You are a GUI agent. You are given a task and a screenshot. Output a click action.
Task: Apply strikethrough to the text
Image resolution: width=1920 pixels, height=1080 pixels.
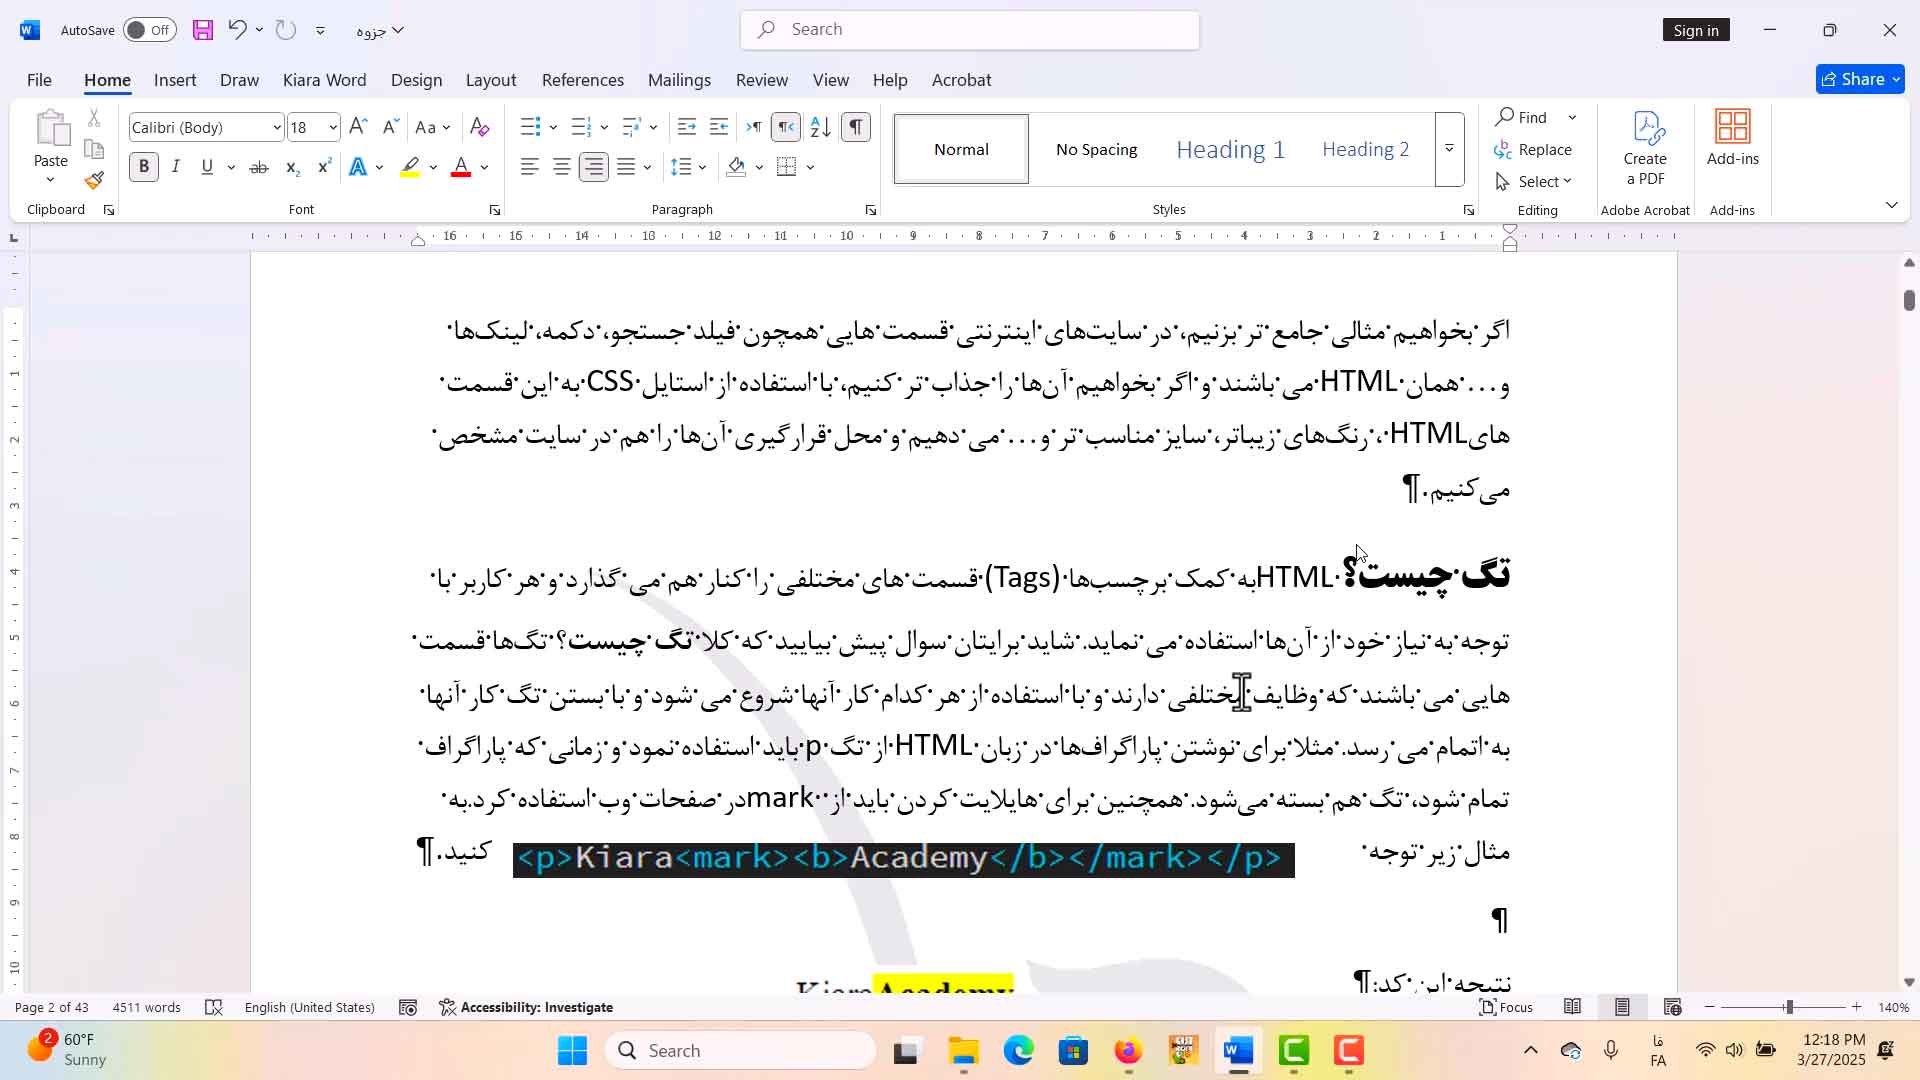(x=259, y=167)
